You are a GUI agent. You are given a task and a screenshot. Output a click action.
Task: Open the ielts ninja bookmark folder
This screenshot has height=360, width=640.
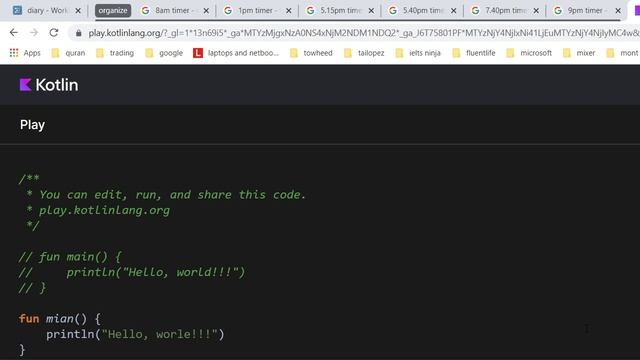[x=418, y=53]
